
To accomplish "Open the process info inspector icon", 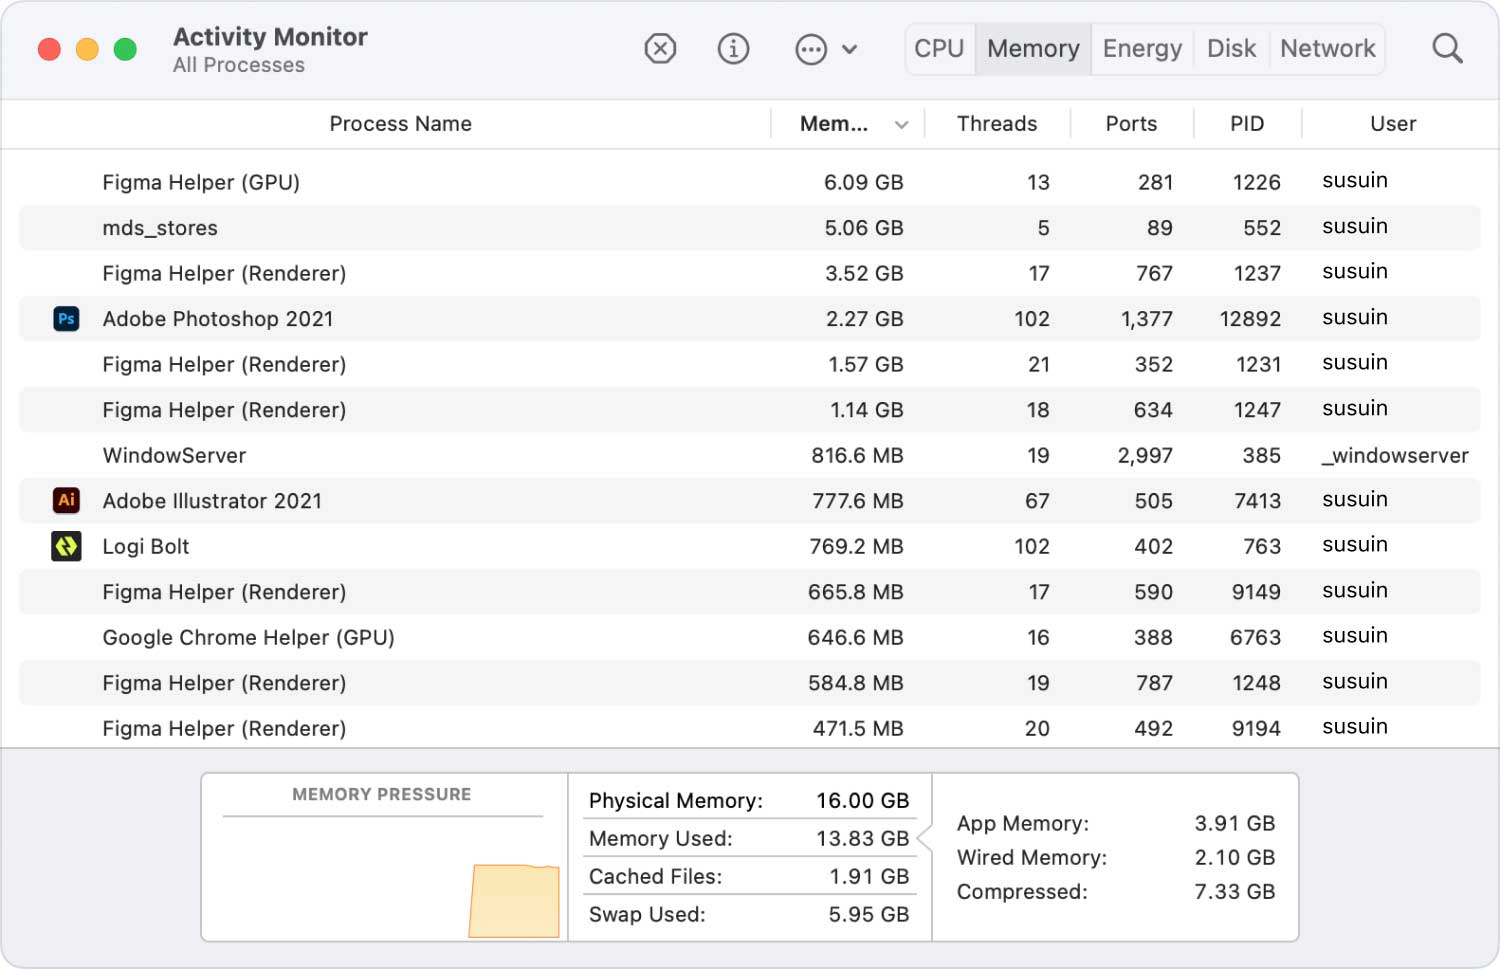I will (733, 48).
